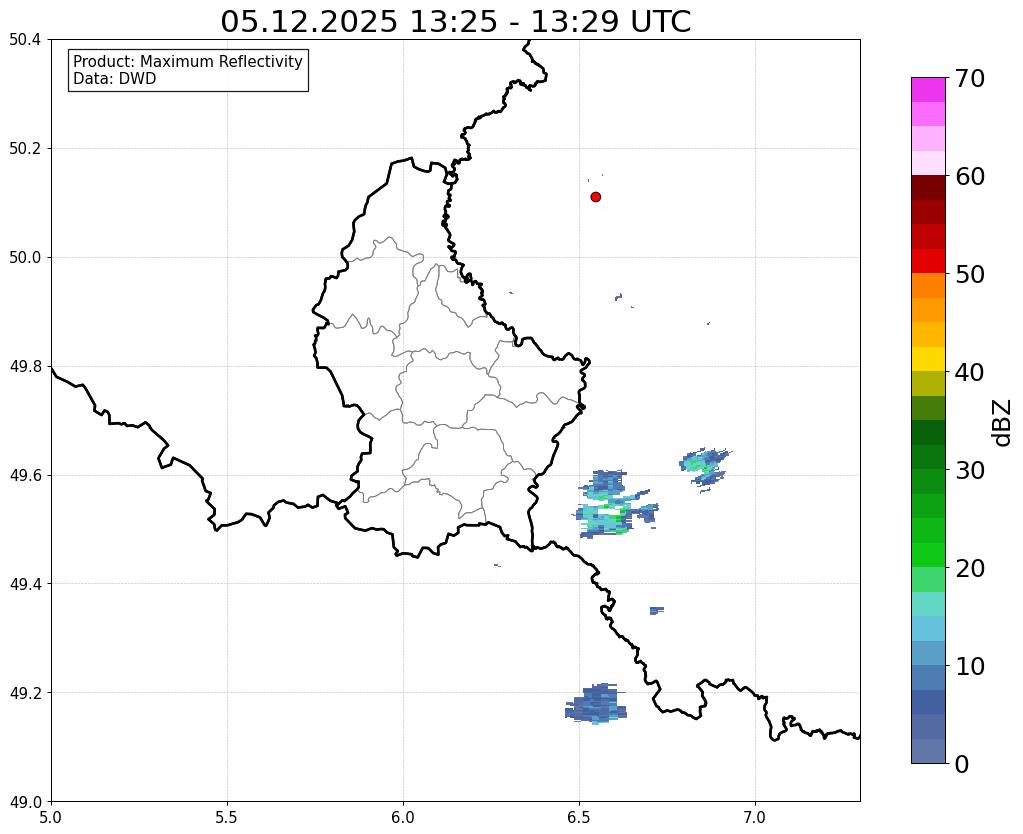
Task: Click longitude axis label 5.0
Action: [51, 818]
